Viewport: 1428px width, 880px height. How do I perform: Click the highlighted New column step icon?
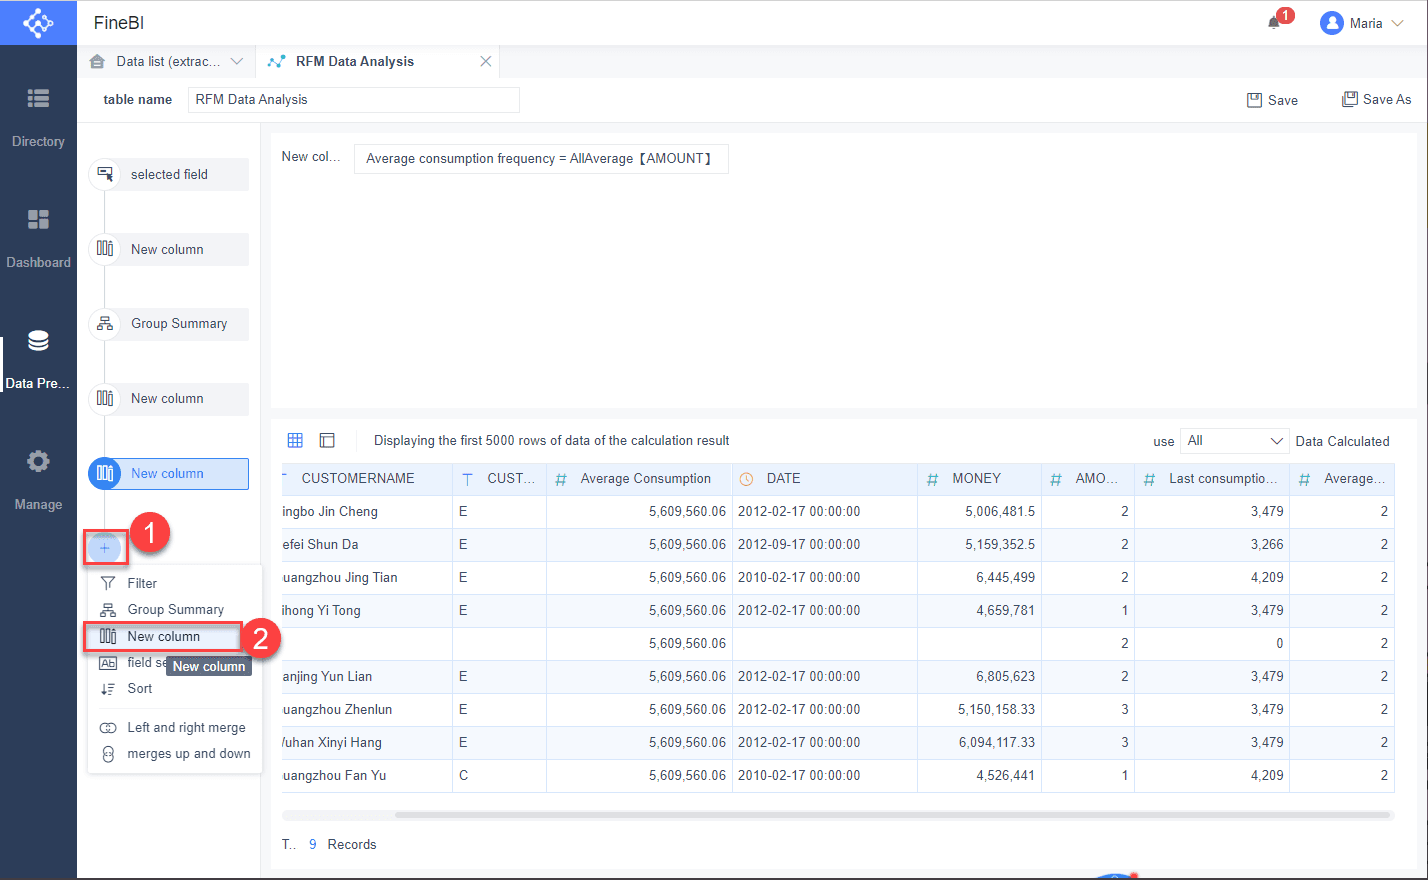[x=105, y=473]
